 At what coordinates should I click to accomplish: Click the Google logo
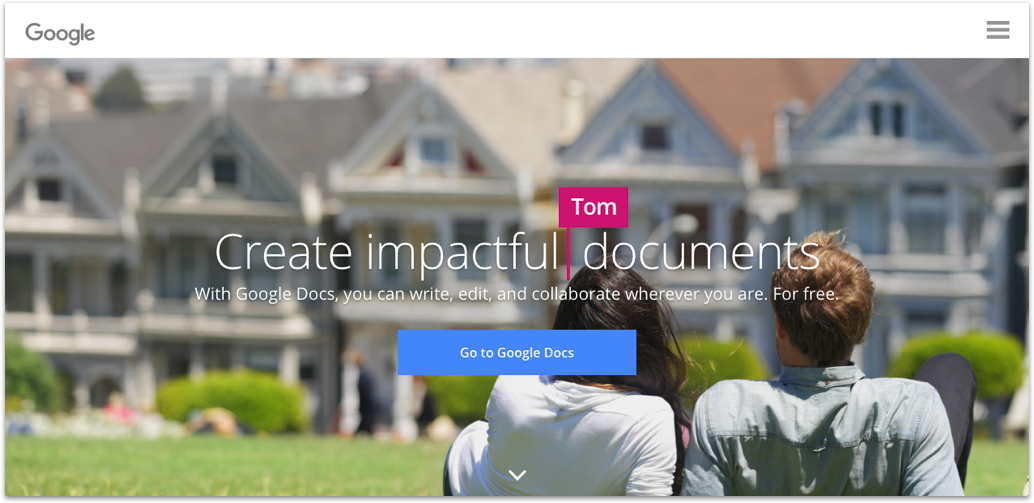tap(60, 33)
